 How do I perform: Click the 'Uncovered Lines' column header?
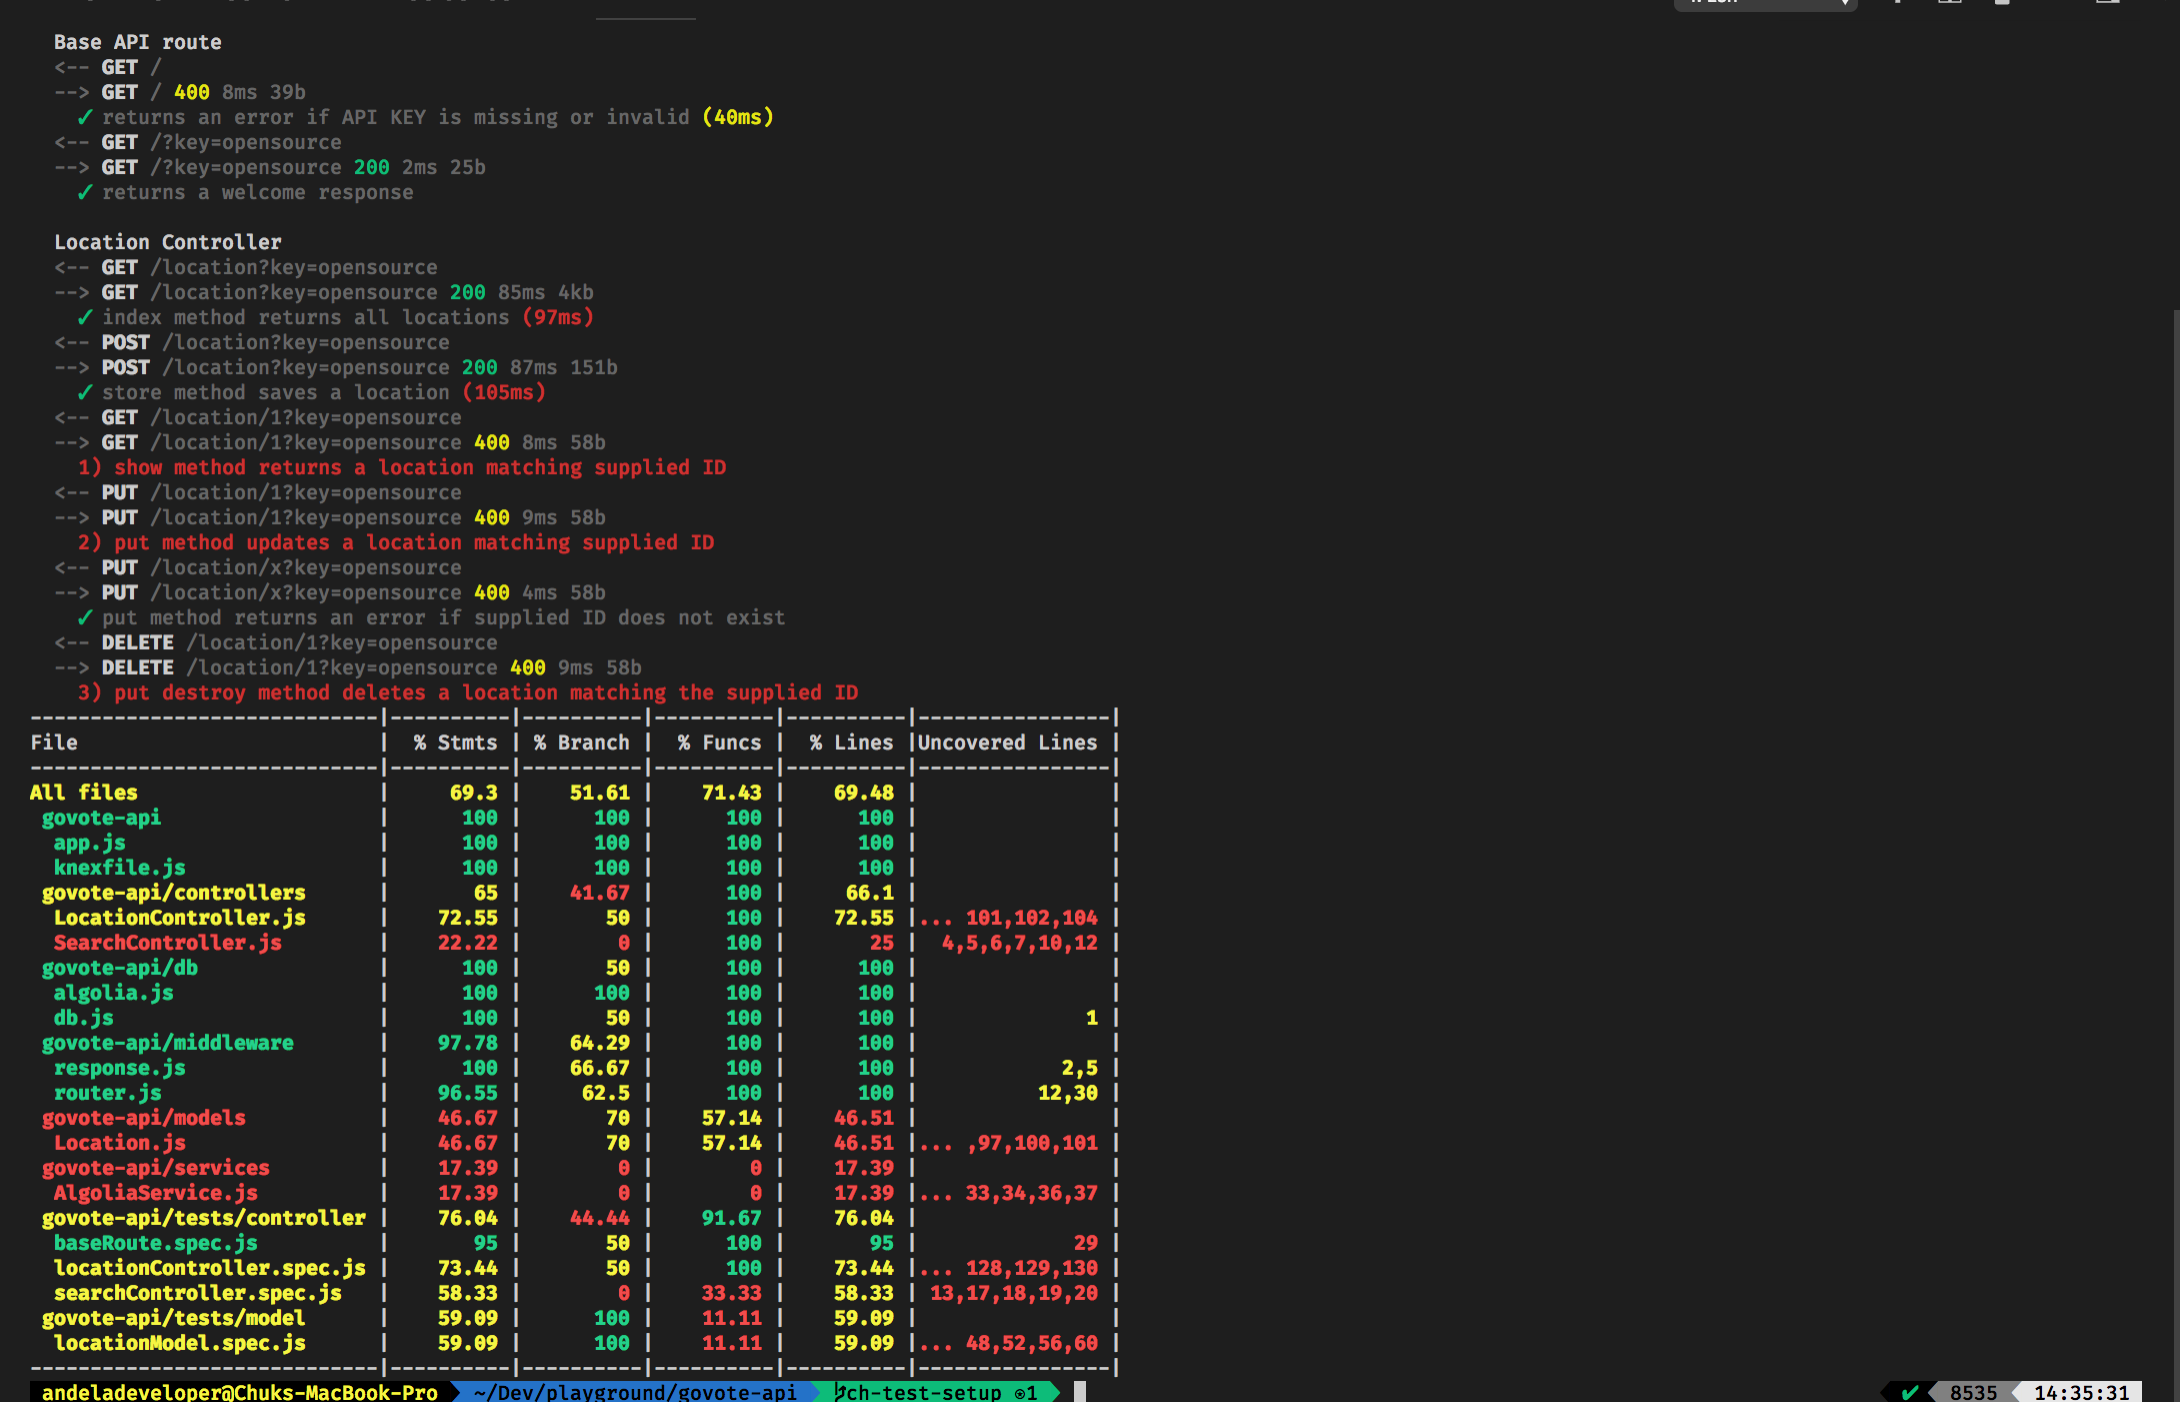click(x=1007, y=742)
